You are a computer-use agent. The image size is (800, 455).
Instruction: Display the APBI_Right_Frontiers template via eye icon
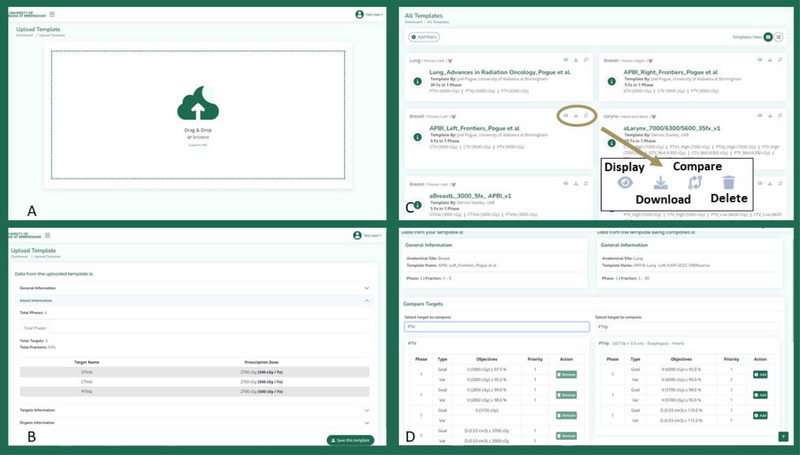coord(760,60)
